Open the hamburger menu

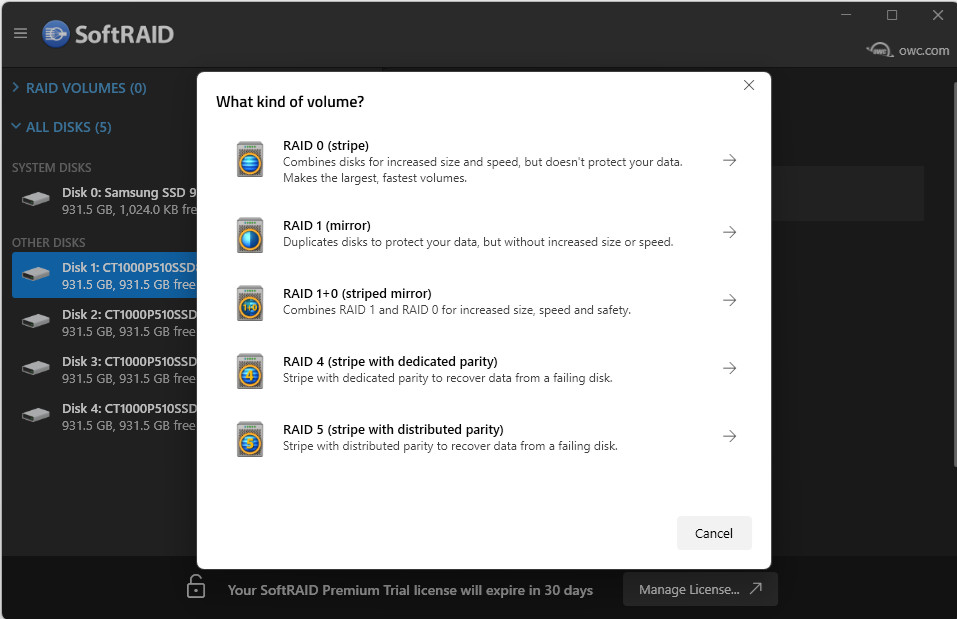tap(20, 33)
